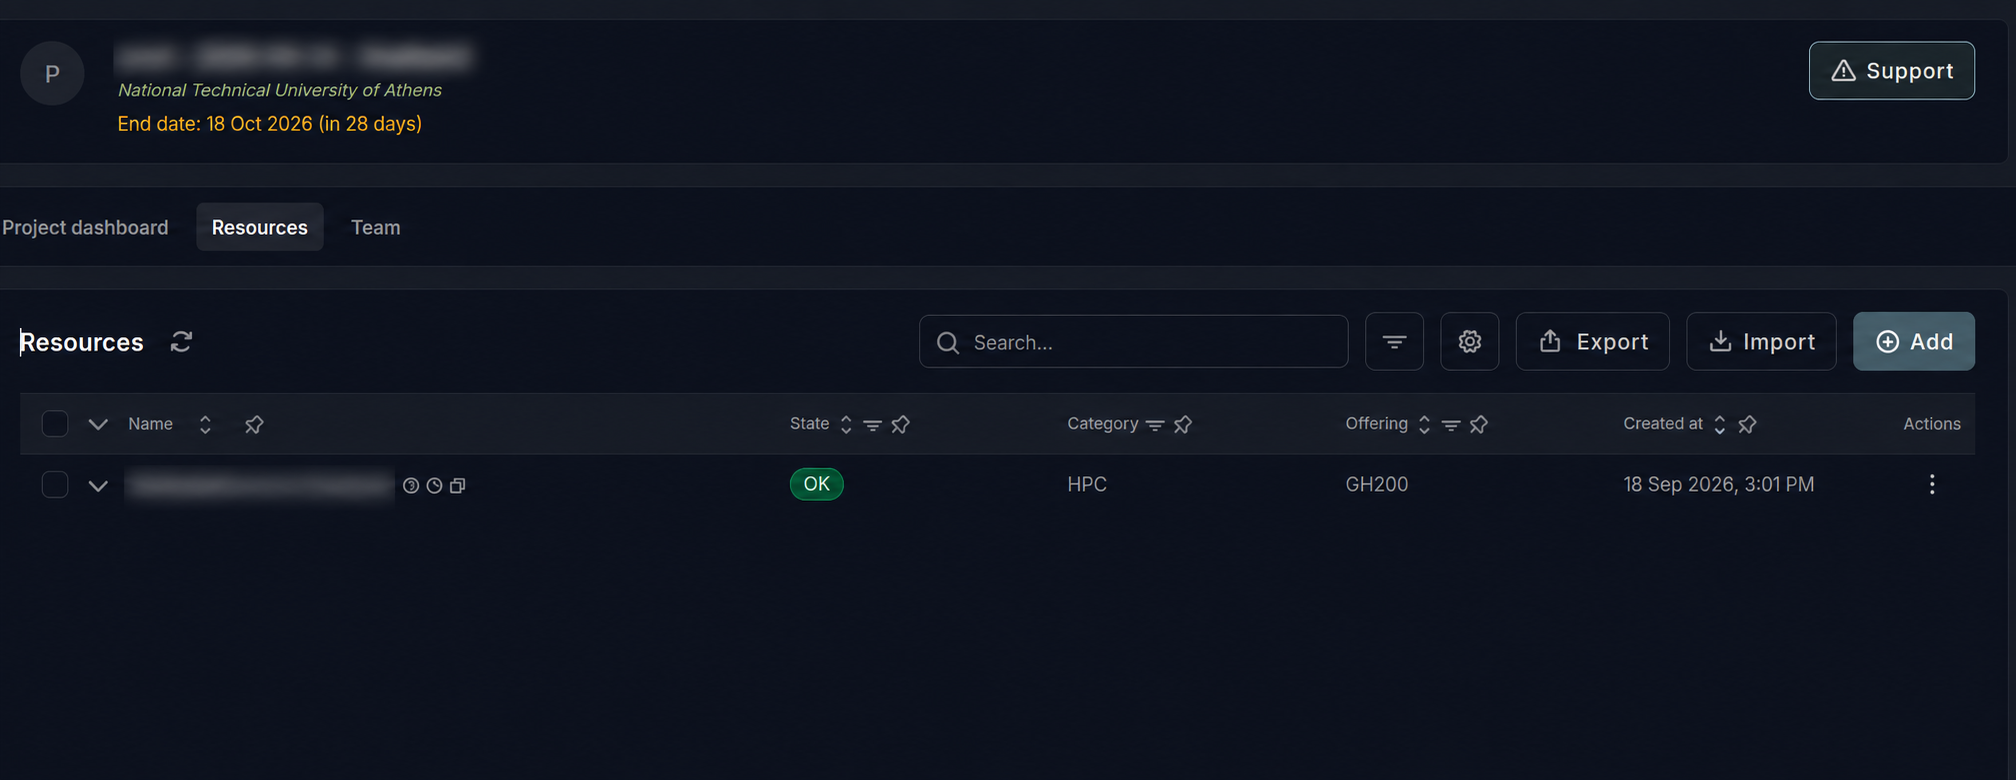Open the table filter icon button
This screenshot has width=2016, height=780.
(x=1394, y=342)
